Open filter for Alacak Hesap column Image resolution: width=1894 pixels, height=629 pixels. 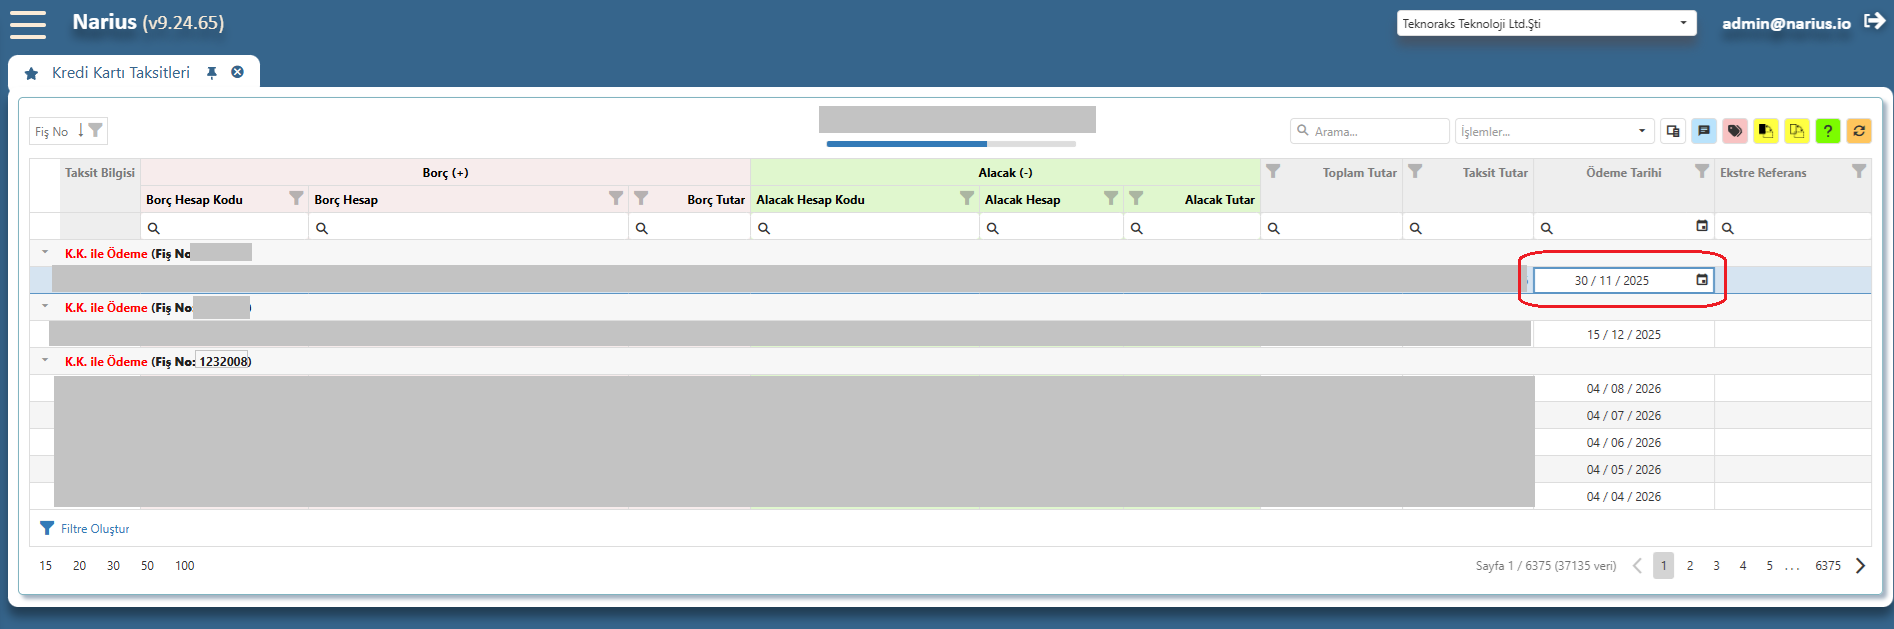pos(1110,198)
